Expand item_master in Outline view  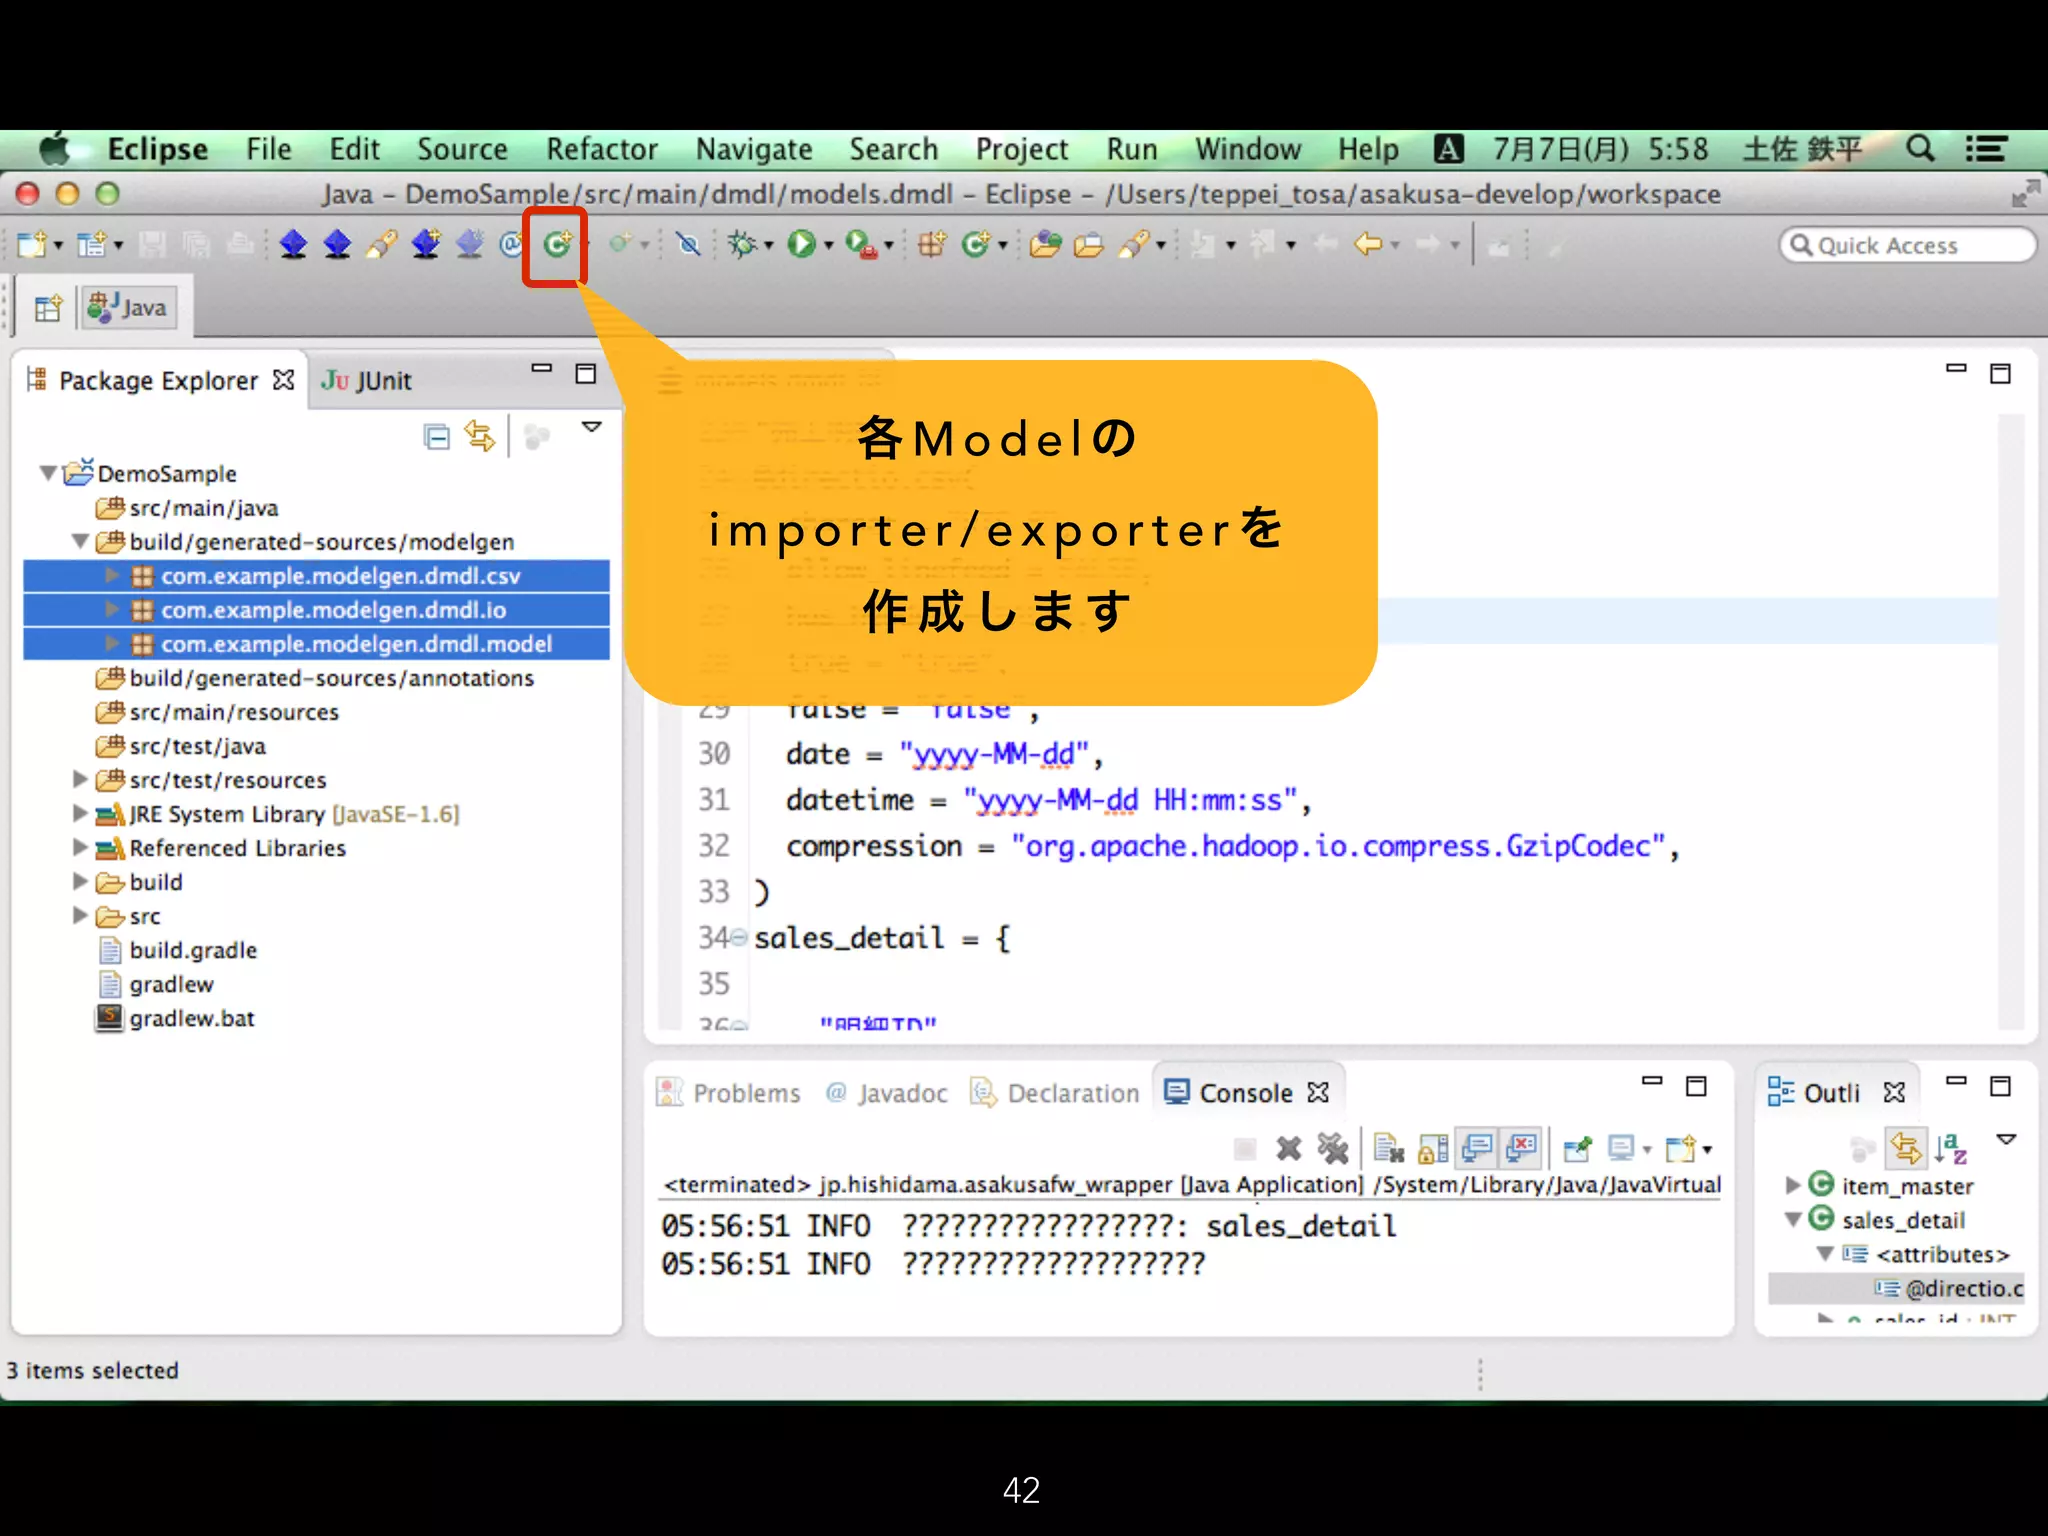[1792, 1185]
